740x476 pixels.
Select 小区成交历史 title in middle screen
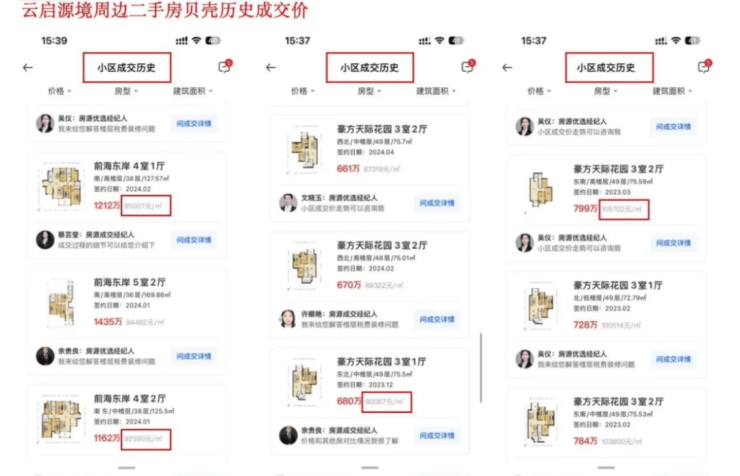coord(370,68)
